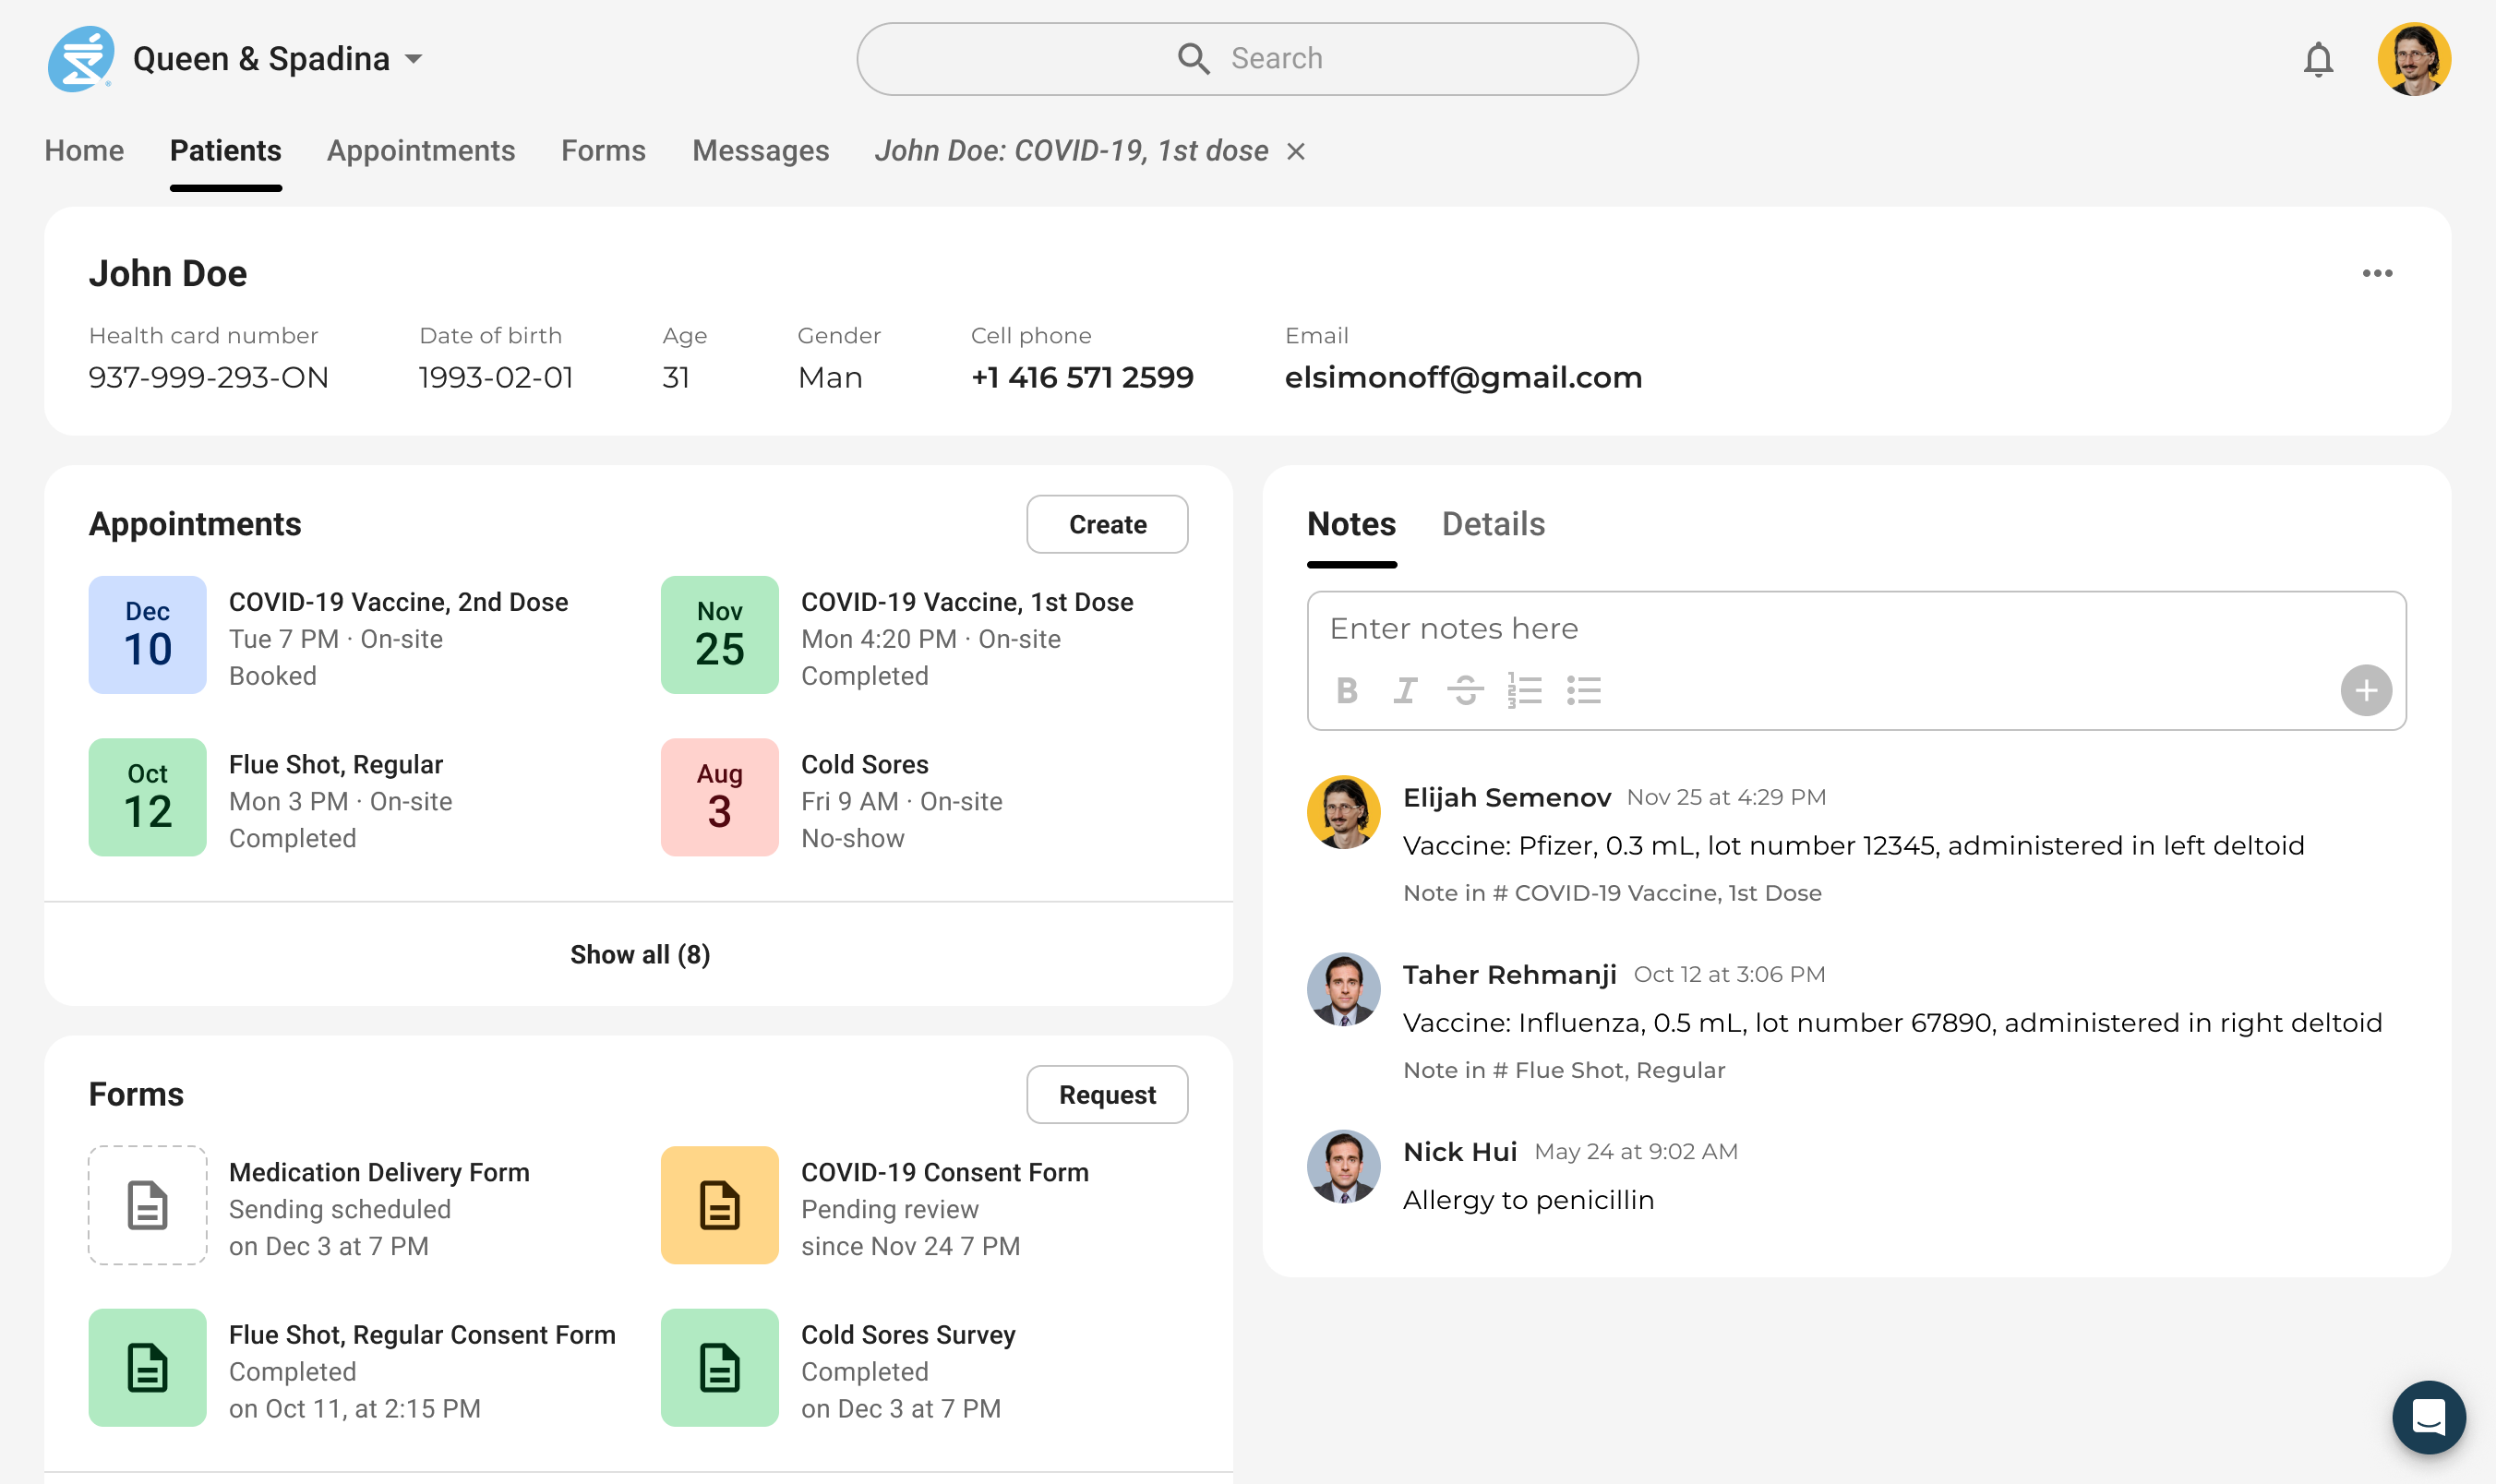
Task: Request a new form
Action: pyautogui.click(x=1107, y=1094)
